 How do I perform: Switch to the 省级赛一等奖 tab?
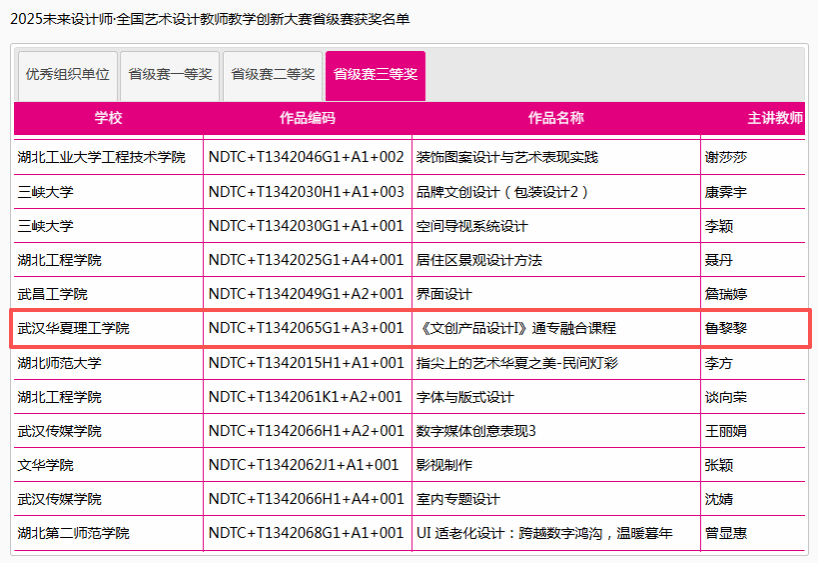pos(170,74)
